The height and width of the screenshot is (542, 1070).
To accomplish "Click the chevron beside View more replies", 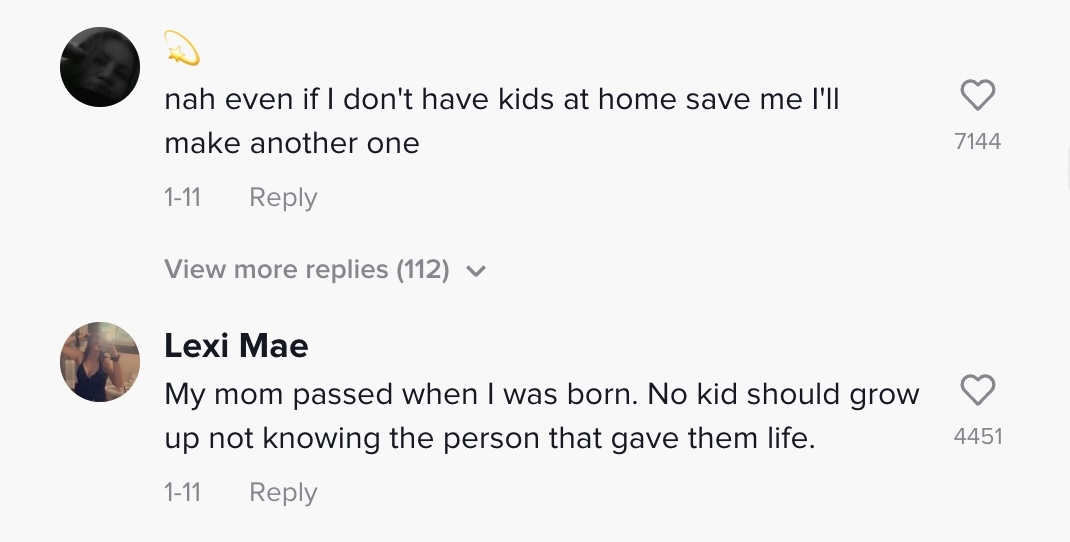I will pyautogui.click(x=476, y=271).
